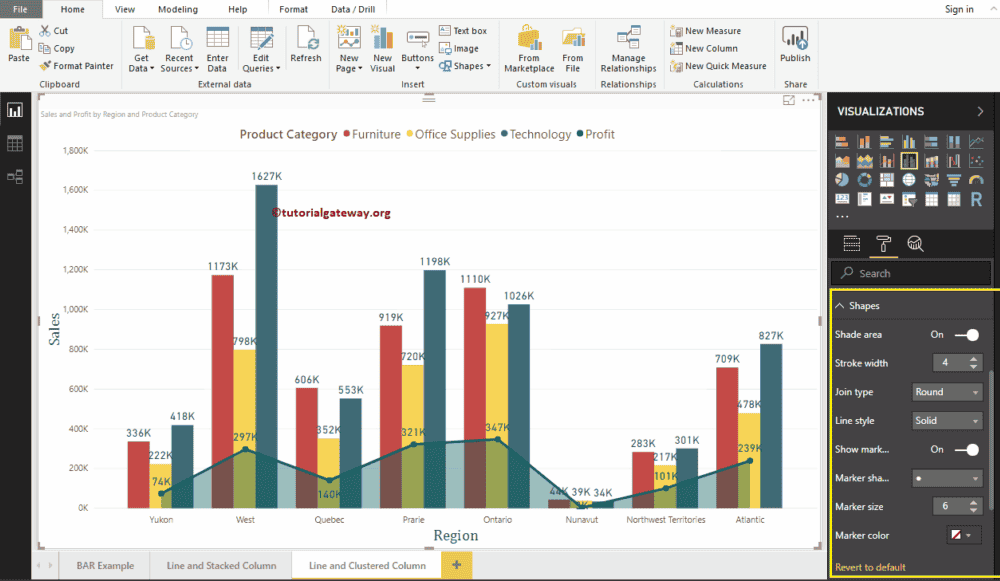Viewport: 1000px width, 581px height.
Task: Open the Marker shape dropdown
Action: (x=947, y=478)
